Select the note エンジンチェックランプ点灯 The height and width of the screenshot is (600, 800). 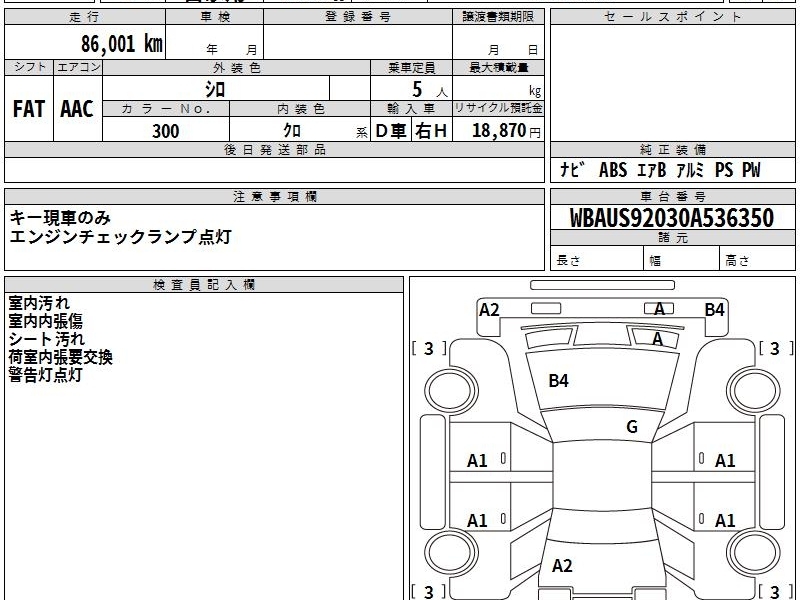120,237
